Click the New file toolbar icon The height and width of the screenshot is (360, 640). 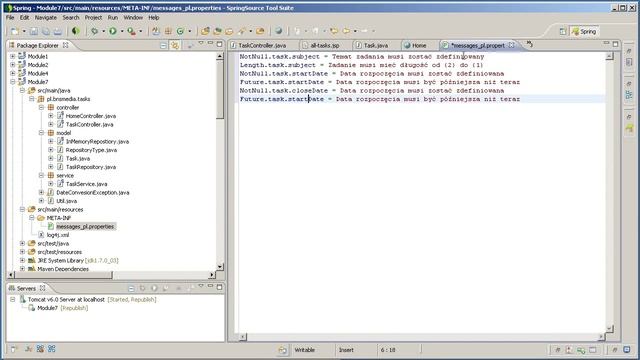14,31
